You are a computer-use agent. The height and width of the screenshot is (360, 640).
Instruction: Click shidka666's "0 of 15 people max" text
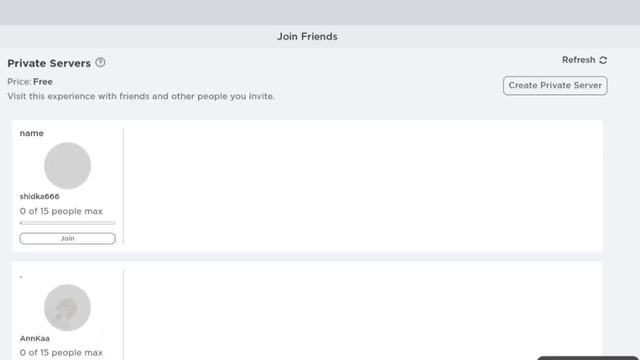click(61, 211)
